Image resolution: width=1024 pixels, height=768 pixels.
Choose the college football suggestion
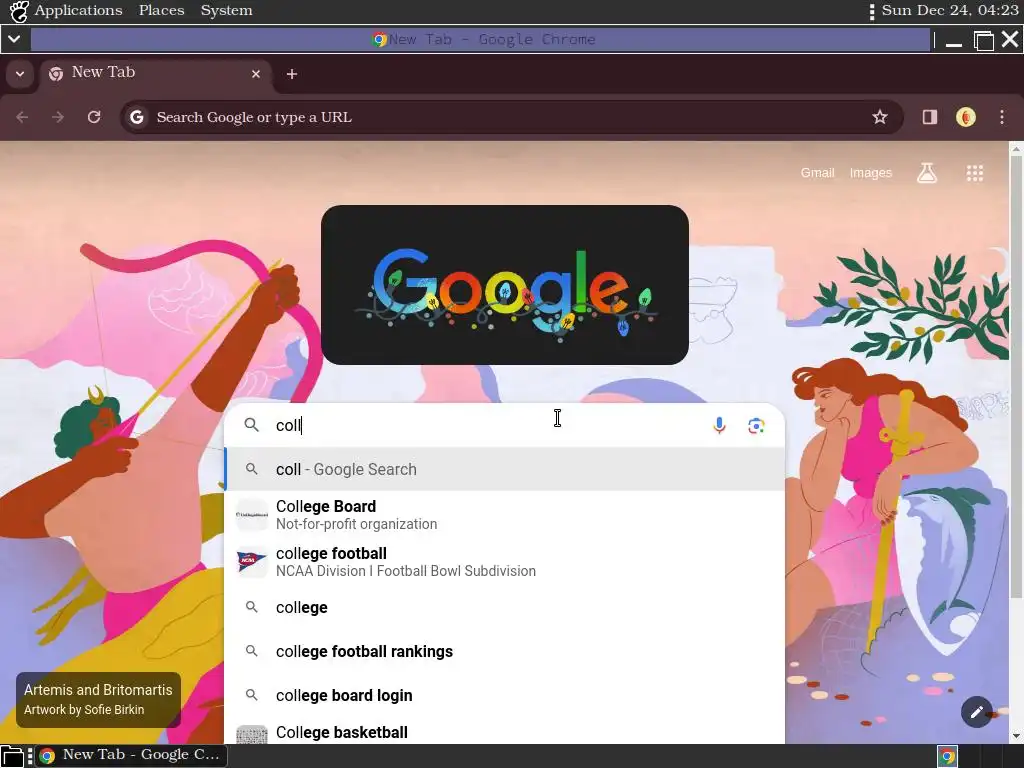pyautogui.click(x=505, y=562)
